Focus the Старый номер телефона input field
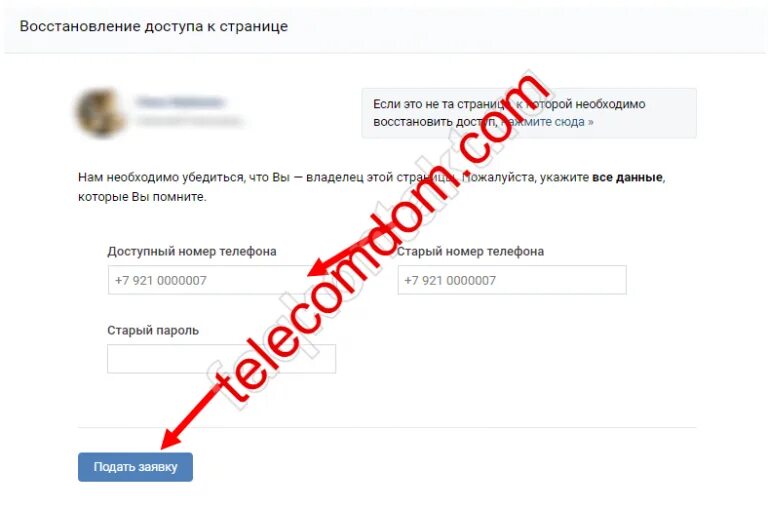 pyautogui.click(x=512, y=280)
